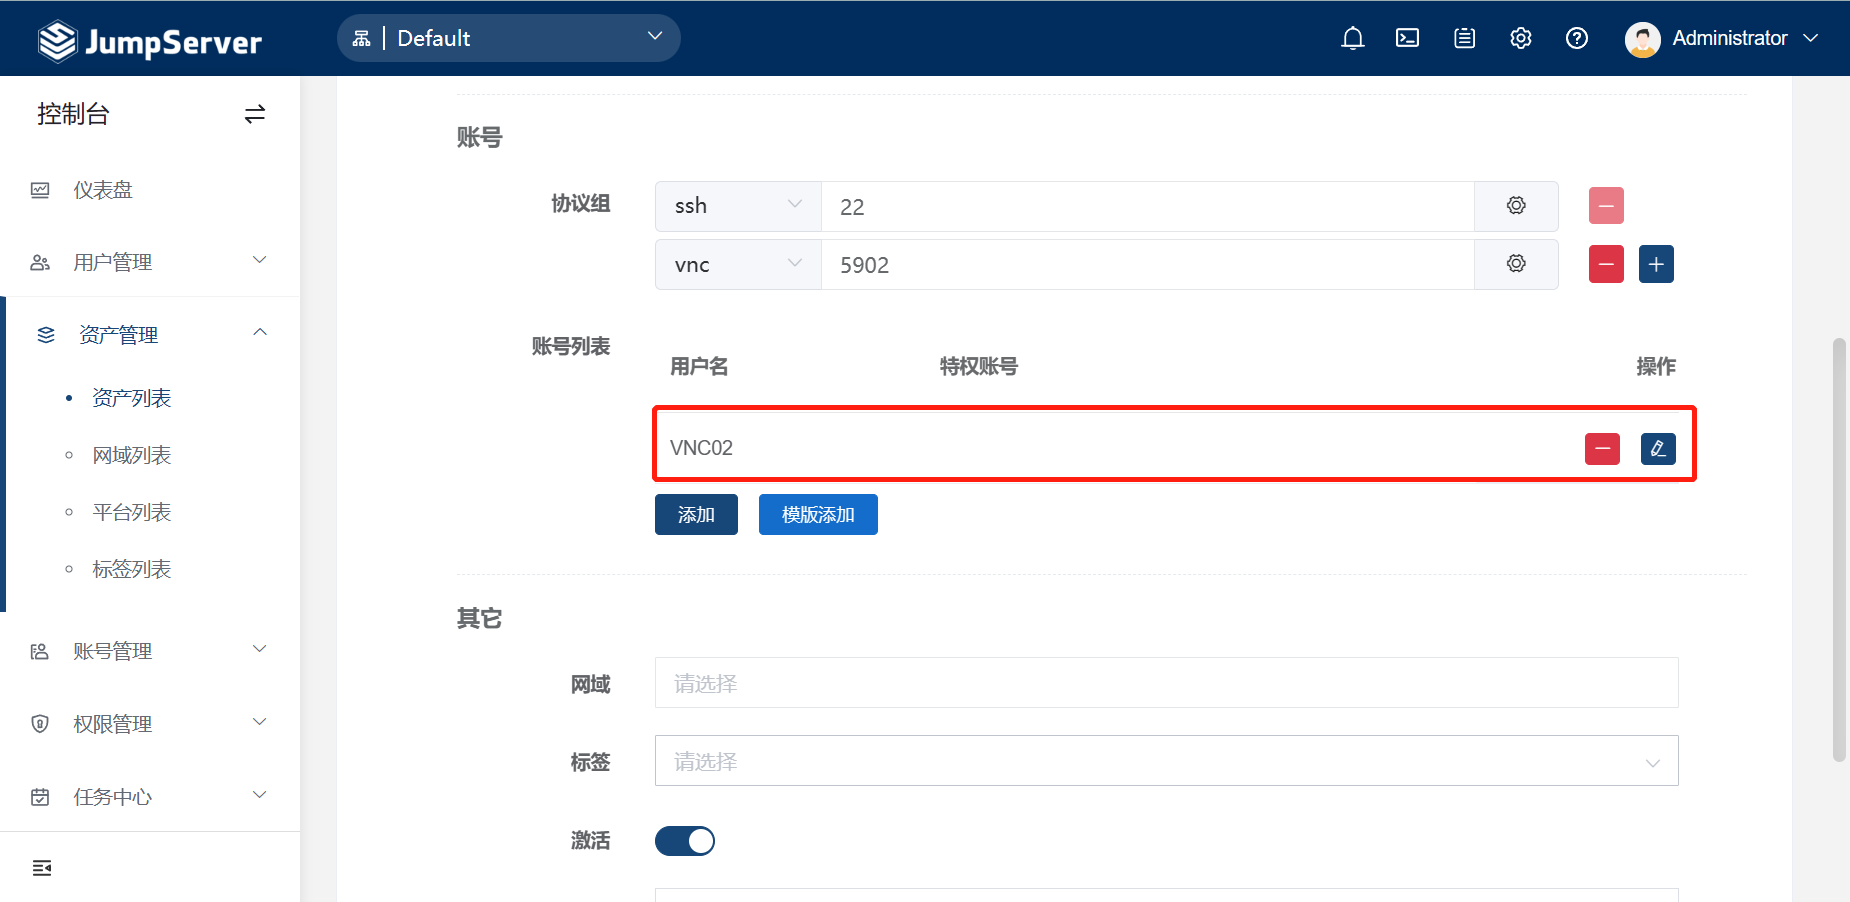Click the 模版添加 button
1850x902 pixels.
click(x=818, y=514)
